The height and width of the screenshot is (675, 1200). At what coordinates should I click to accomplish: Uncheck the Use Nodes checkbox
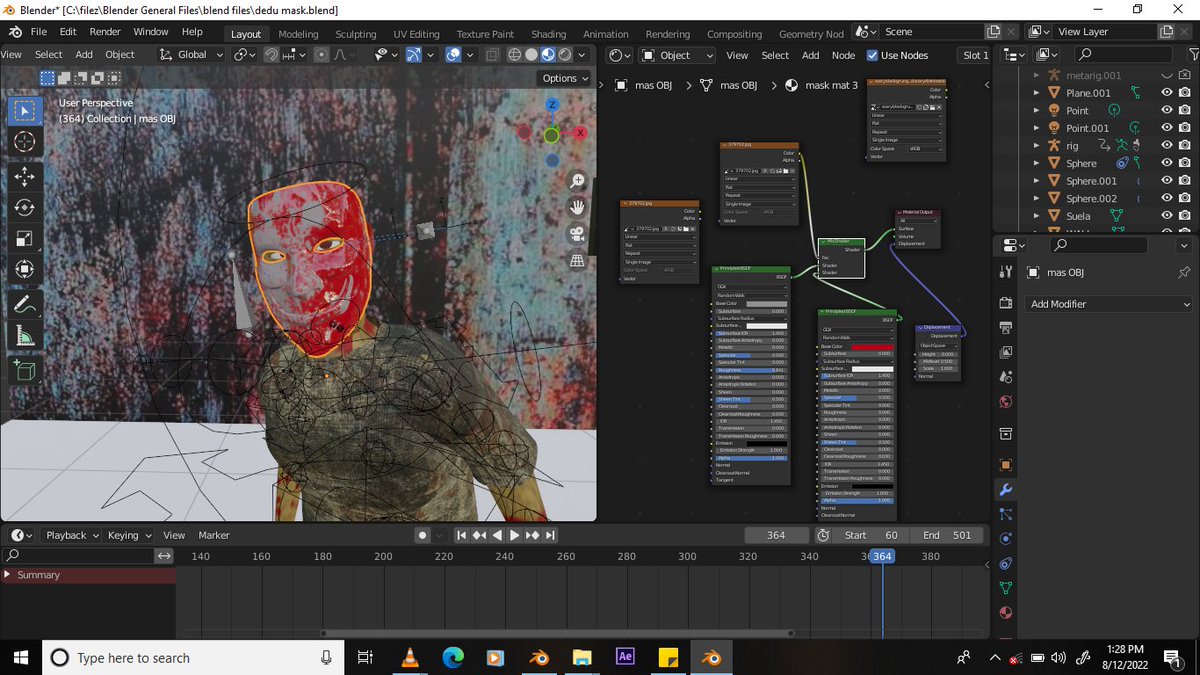click(872, 55)
